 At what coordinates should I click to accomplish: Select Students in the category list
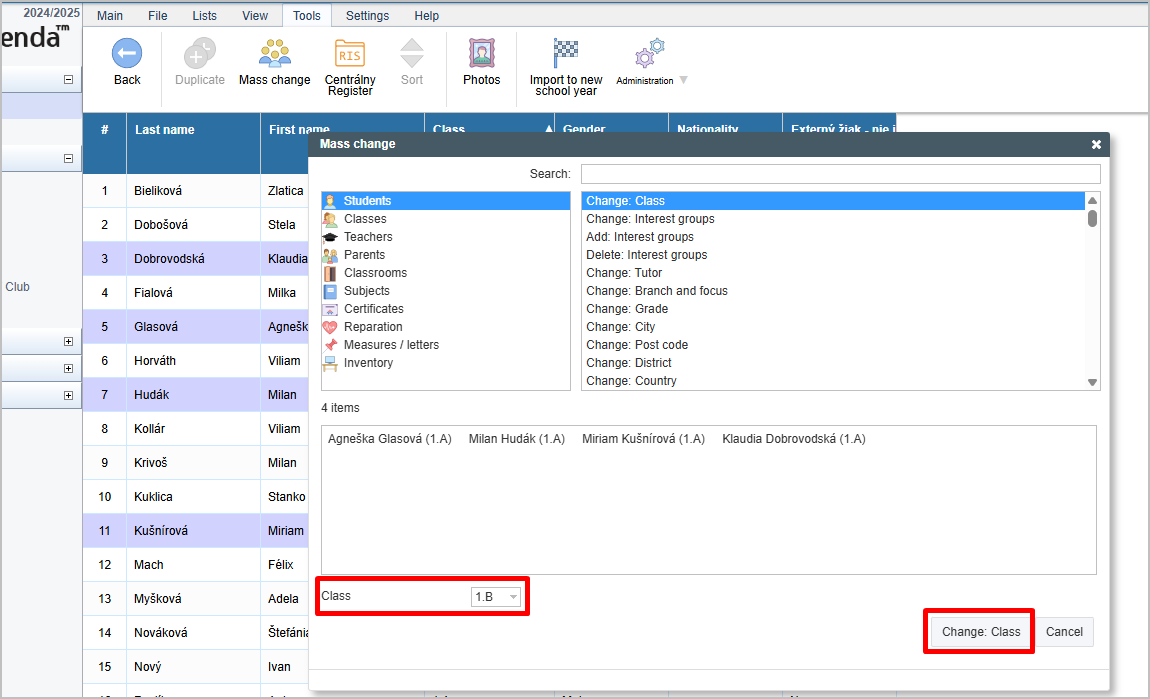[445, 201]
